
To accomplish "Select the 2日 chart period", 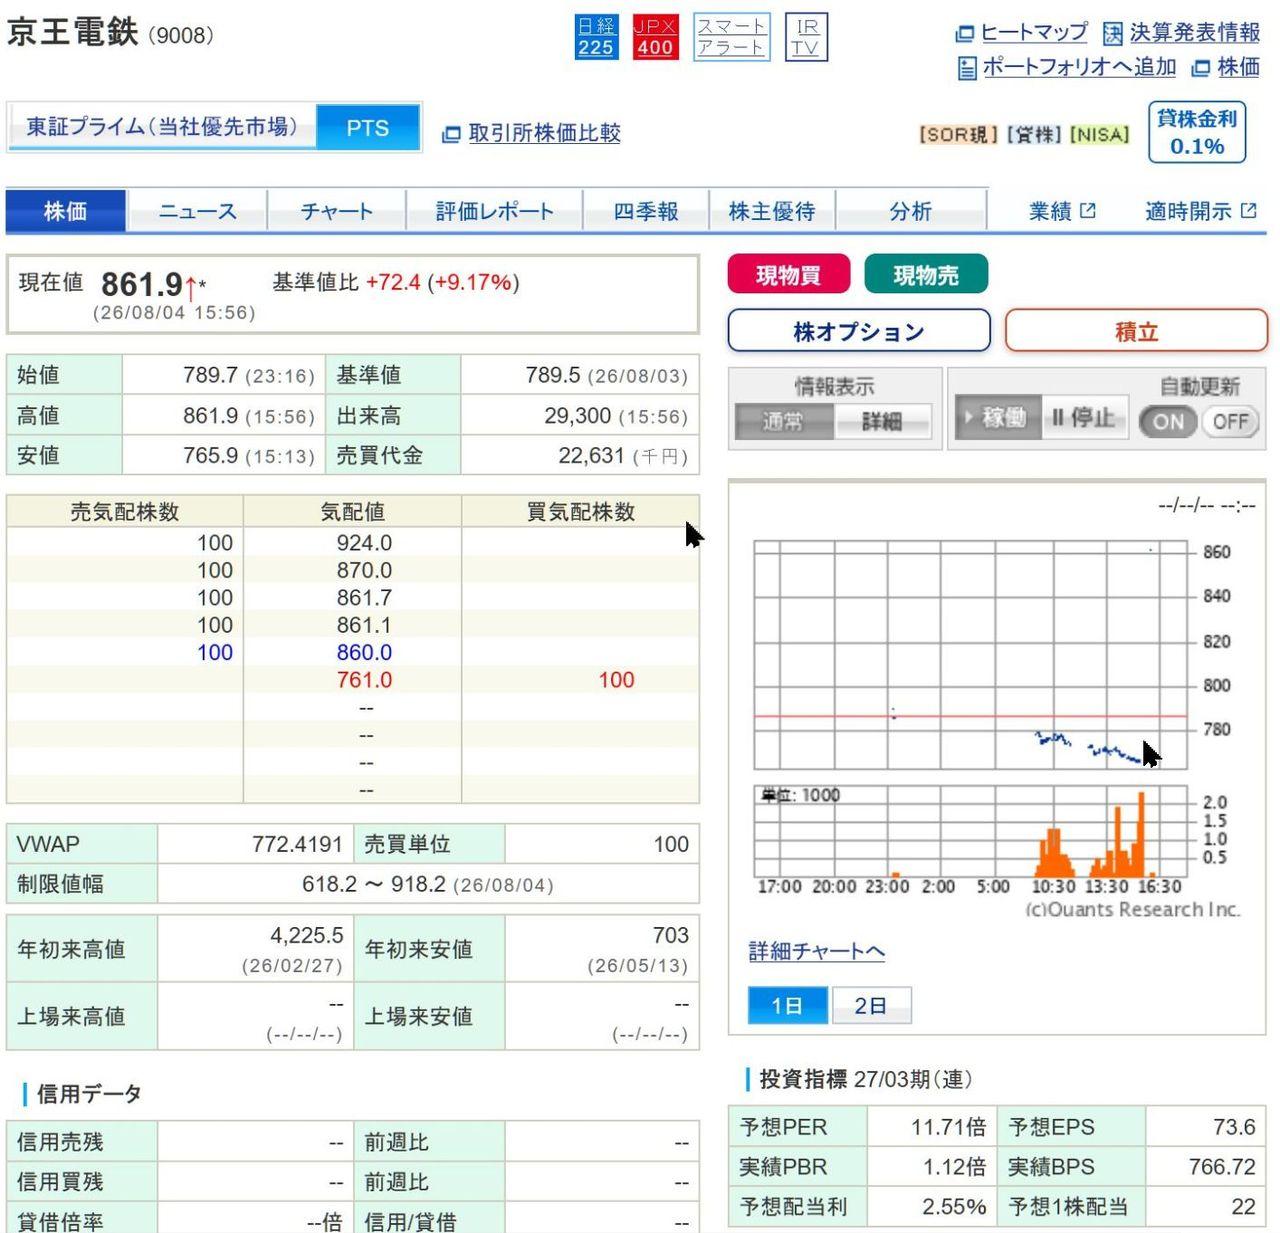I will pos(871,1005).
